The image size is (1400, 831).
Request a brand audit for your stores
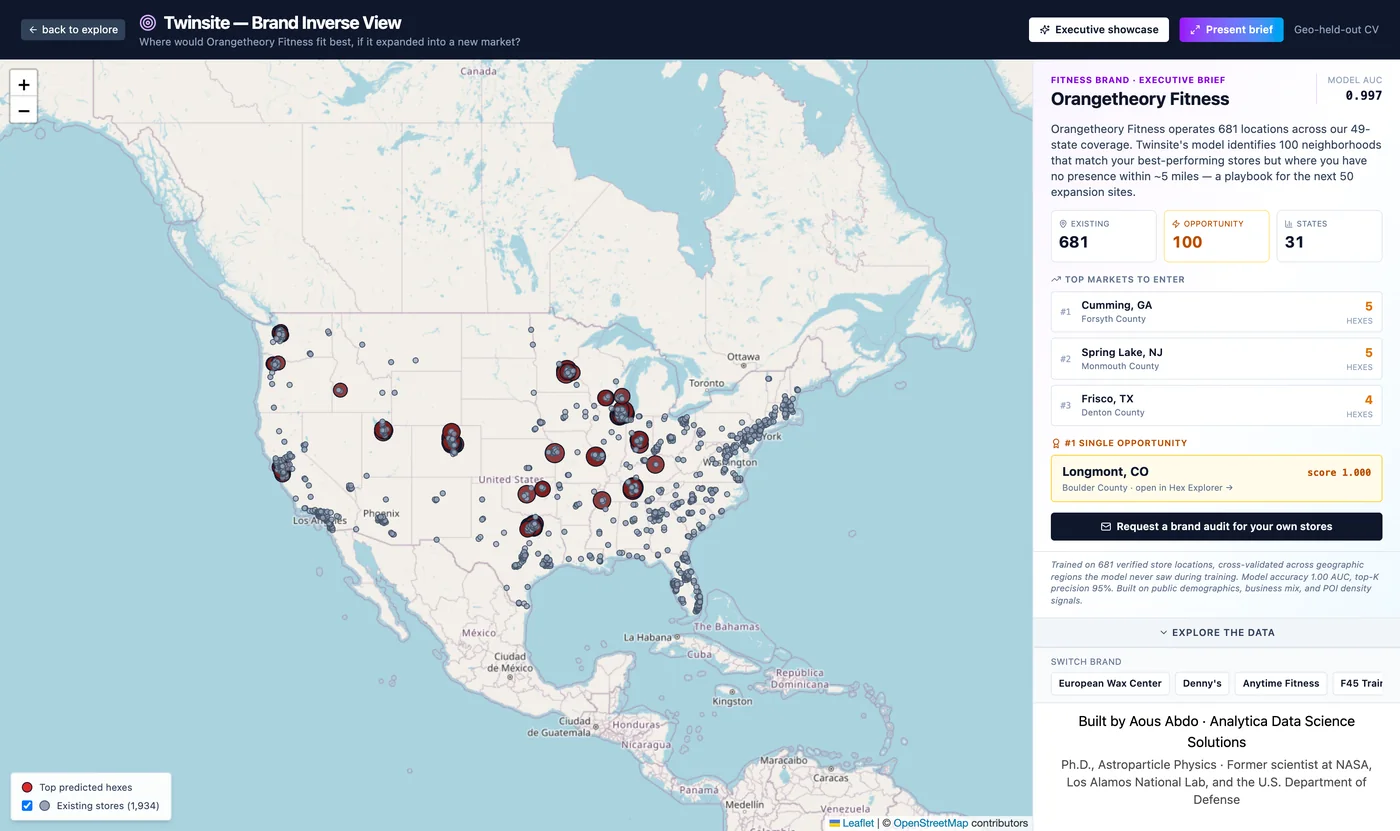1216,526
